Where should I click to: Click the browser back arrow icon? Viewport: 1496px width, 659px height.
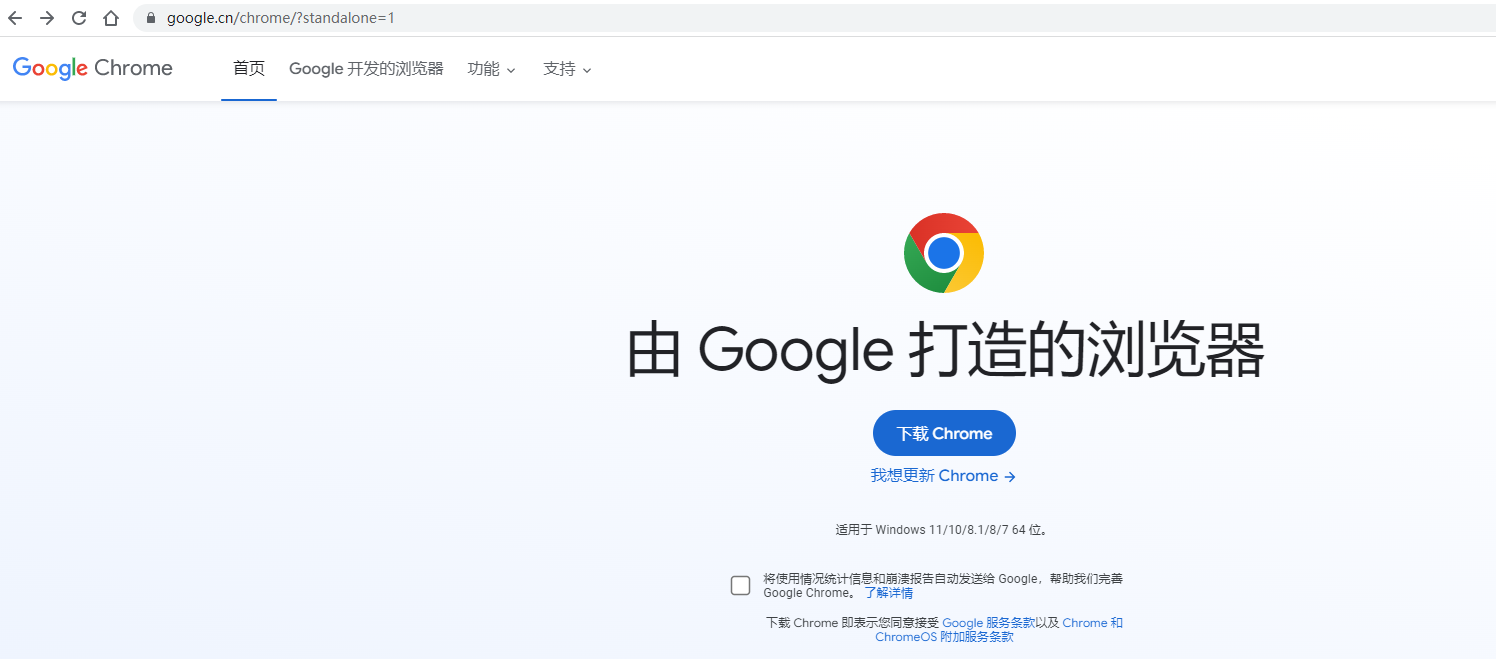coord(18,17)
